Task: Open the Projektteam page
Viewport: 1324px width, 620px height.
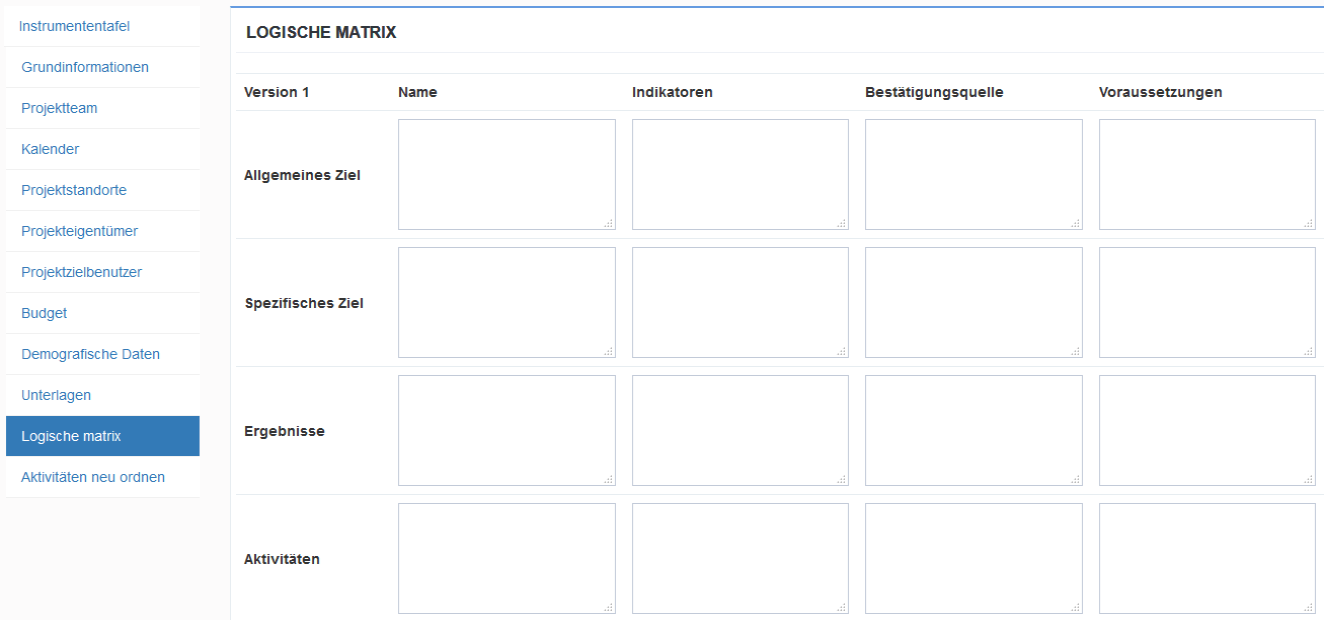Action: click(102, 108)
